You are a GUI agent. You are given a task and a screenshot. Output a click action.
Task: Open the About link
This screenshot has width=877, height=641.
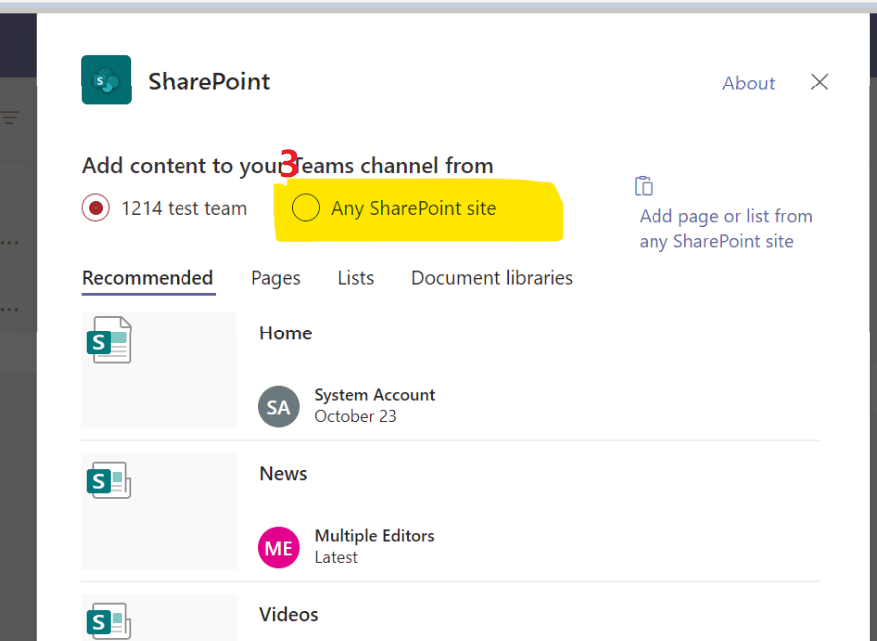click(x=748, y=83)
